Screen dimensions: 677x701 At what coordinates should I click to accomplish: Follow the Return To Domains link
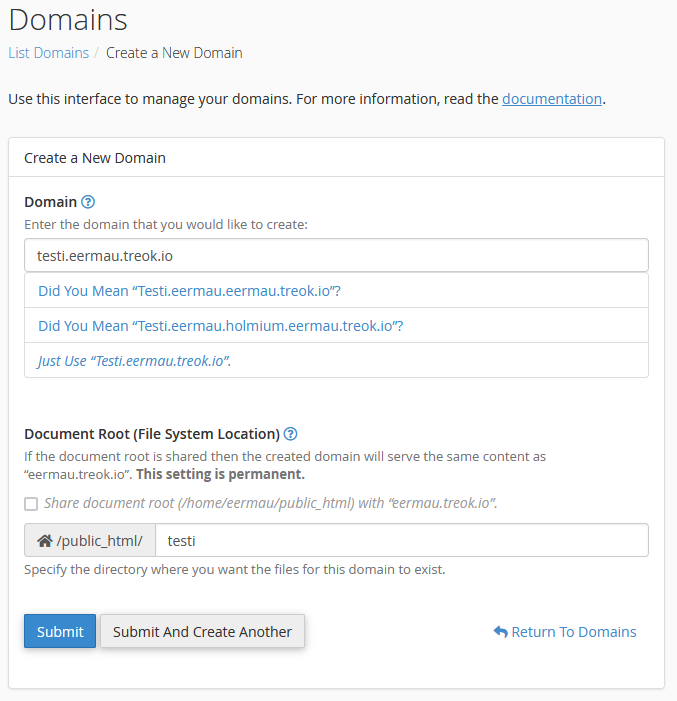pyautogui.click(x=574, y=632)
